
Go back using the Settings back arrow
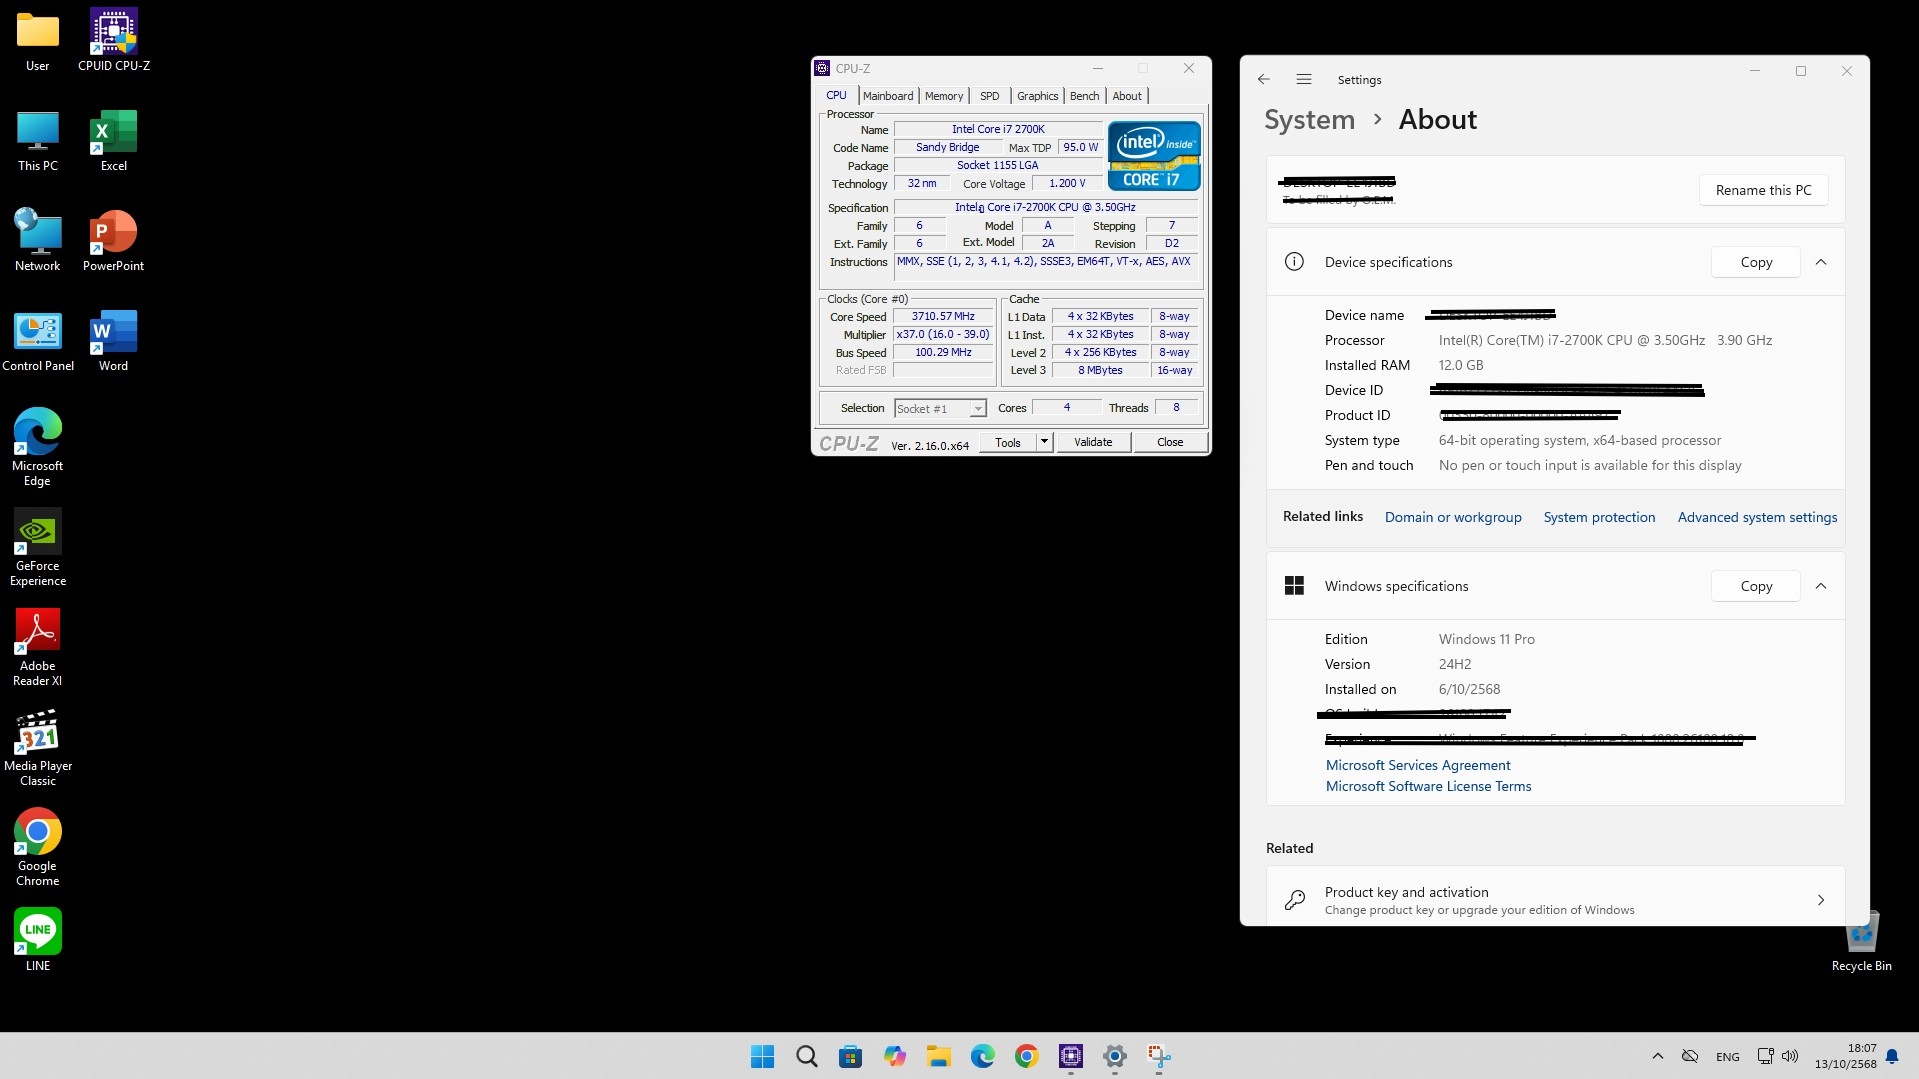[1263, 79]
